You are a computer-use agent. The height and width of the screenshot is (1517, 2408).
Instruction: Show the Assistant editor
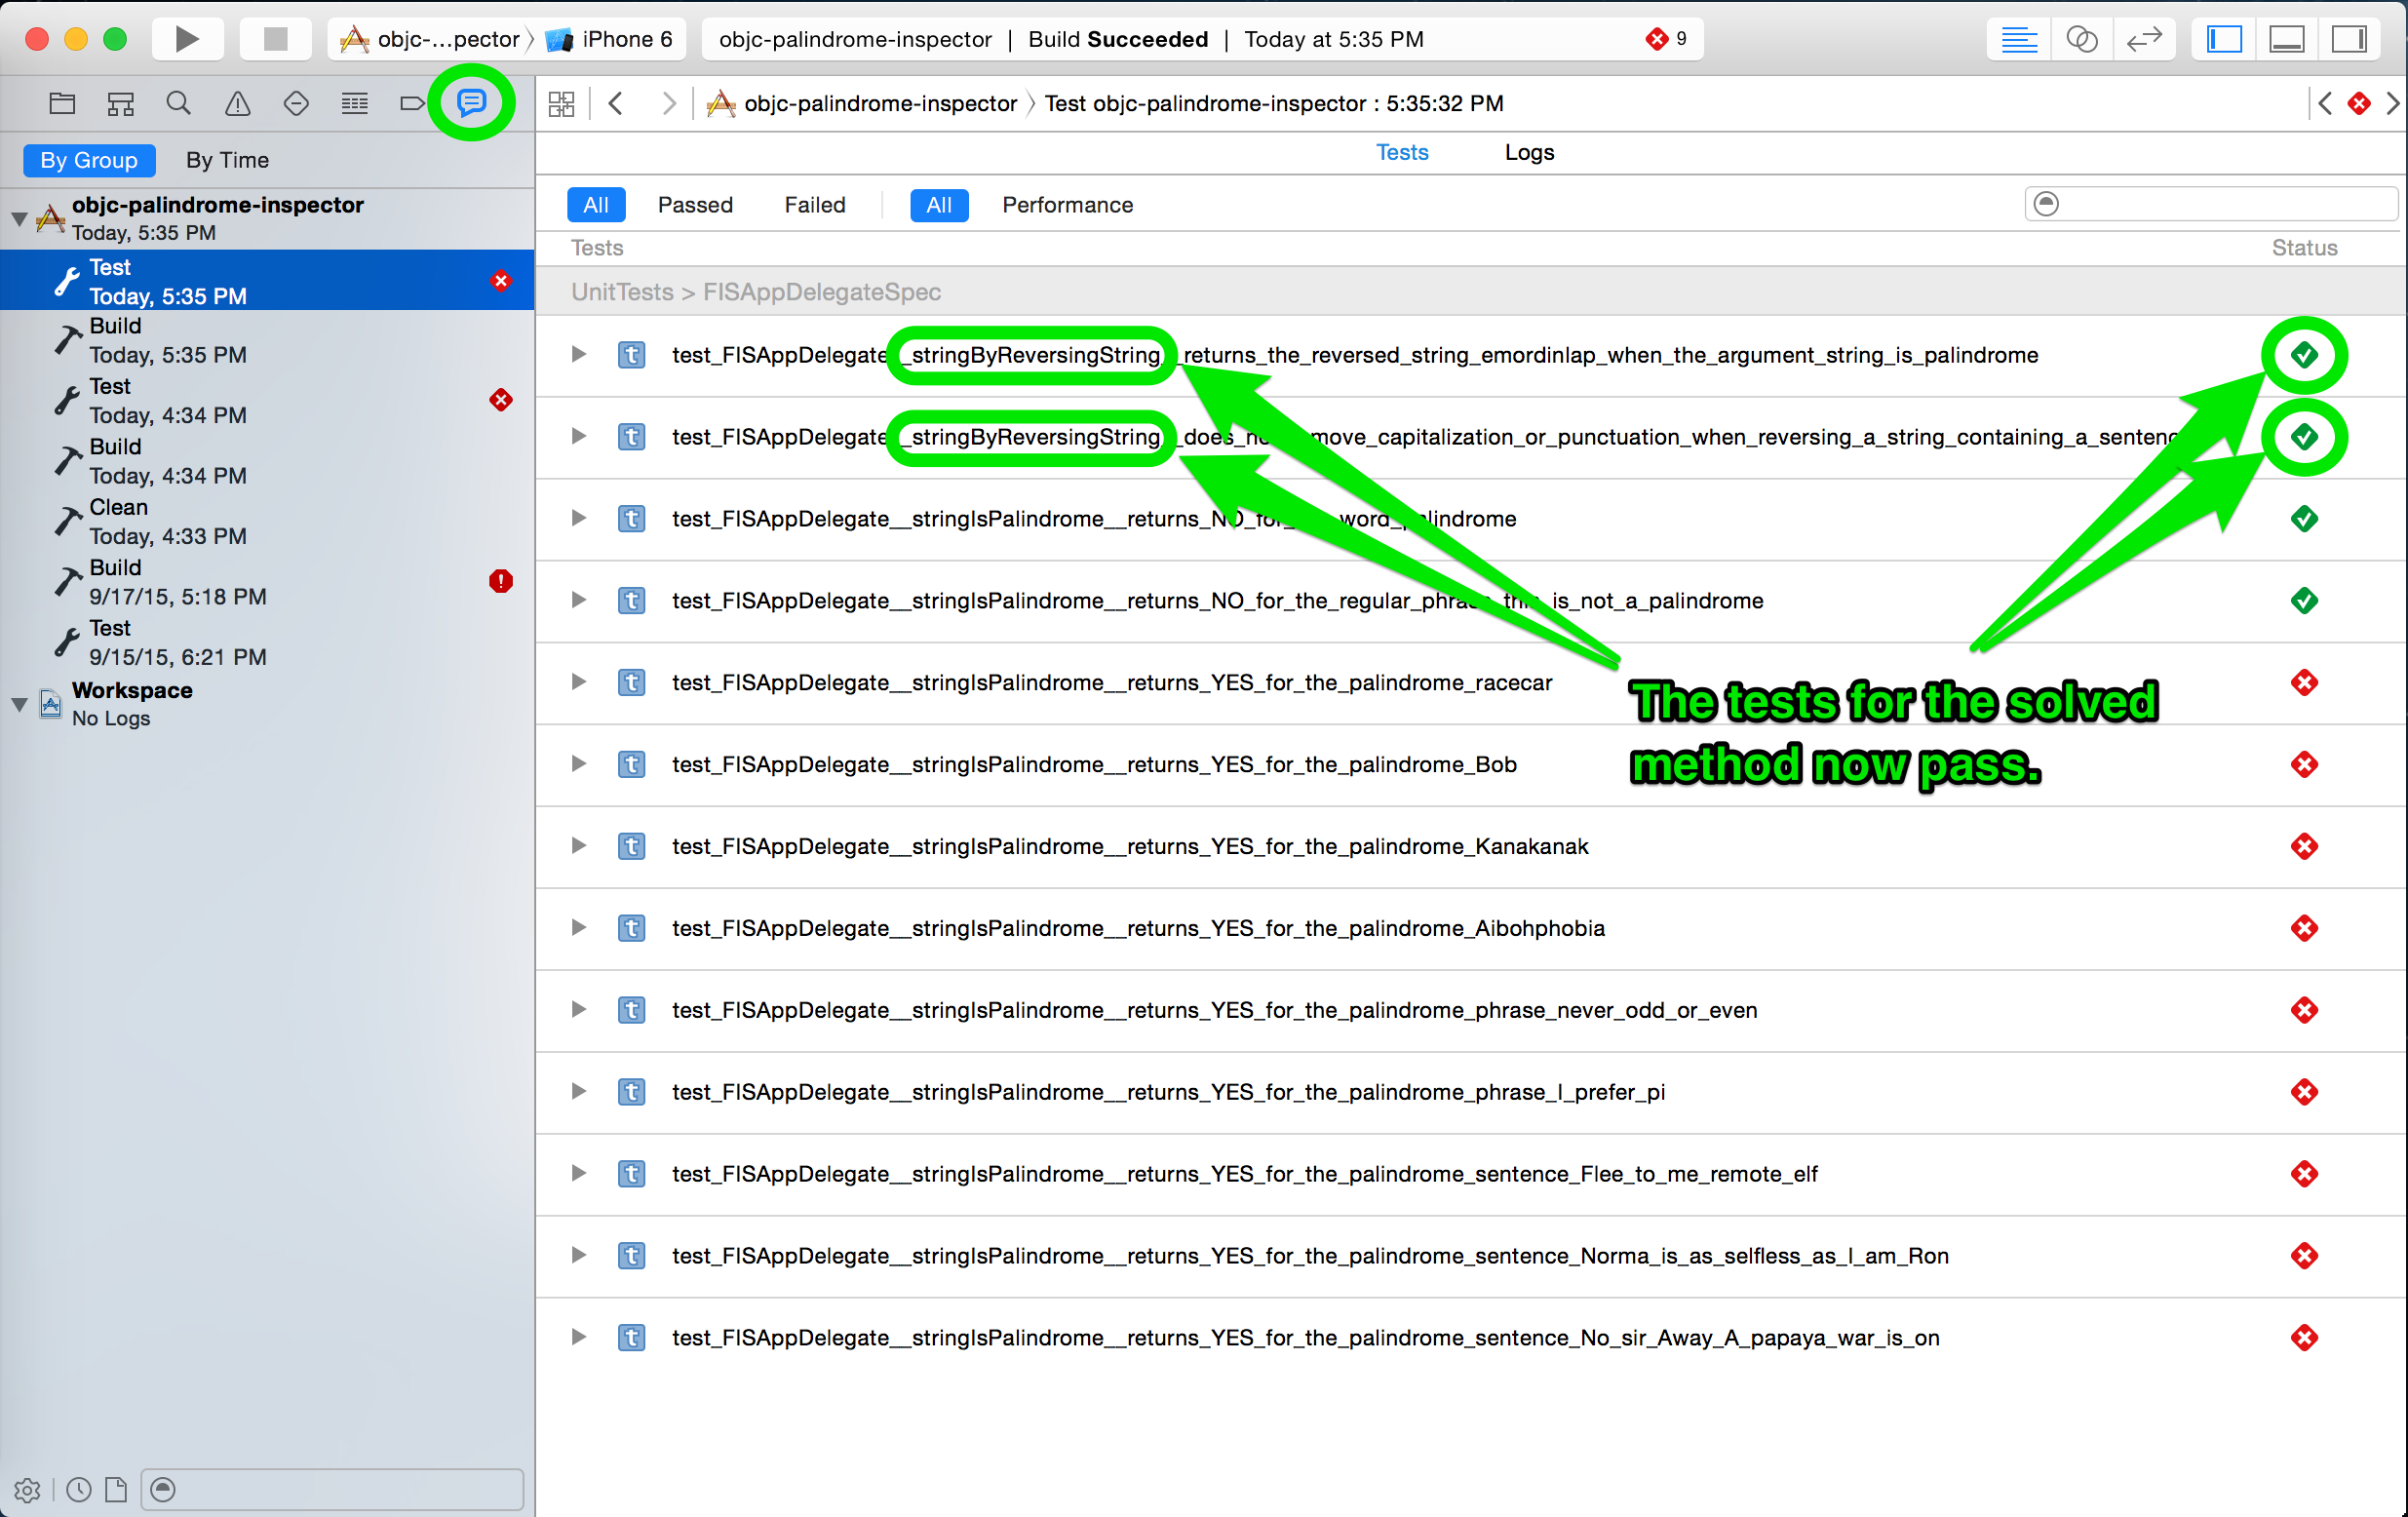click(x=2080, y=39)
